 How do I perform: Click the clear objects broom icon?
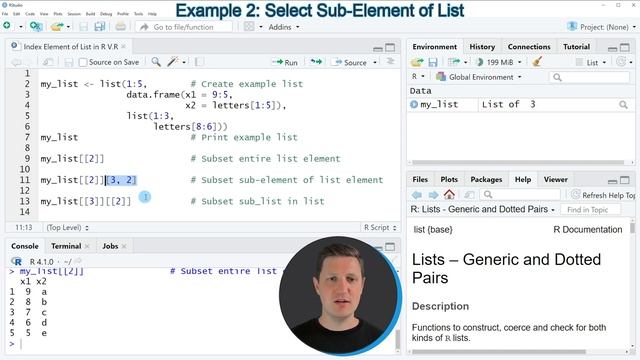(537, 62)
